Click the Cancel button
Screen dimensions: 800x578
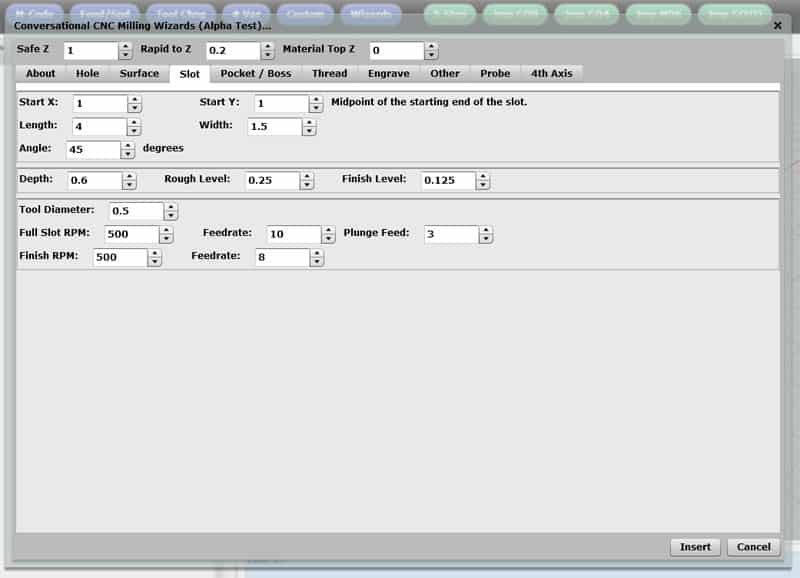753,547
